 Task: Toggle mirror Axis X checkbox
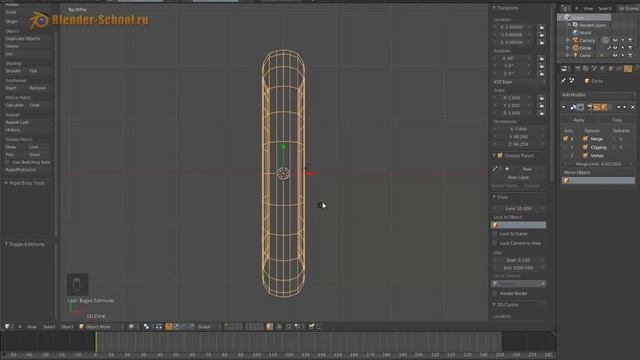[x=566, y=139]
